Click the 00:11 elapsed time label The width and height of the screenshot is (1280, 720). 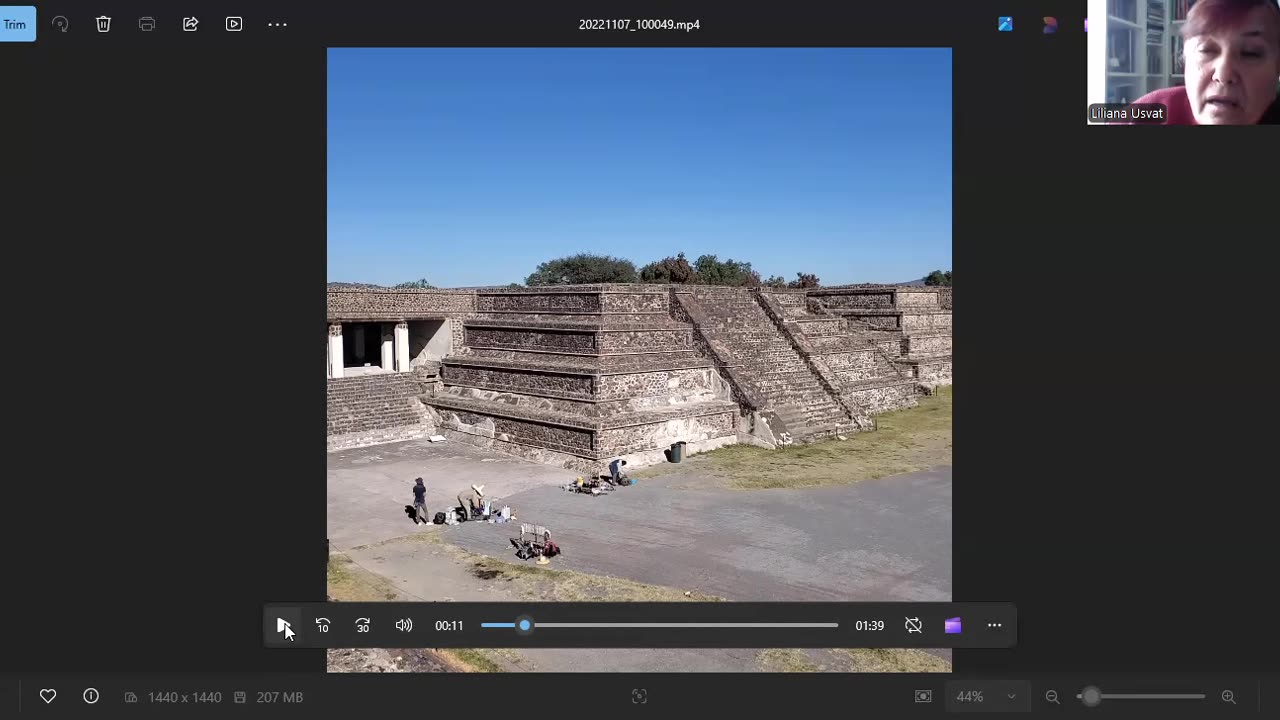coord(449,626)
